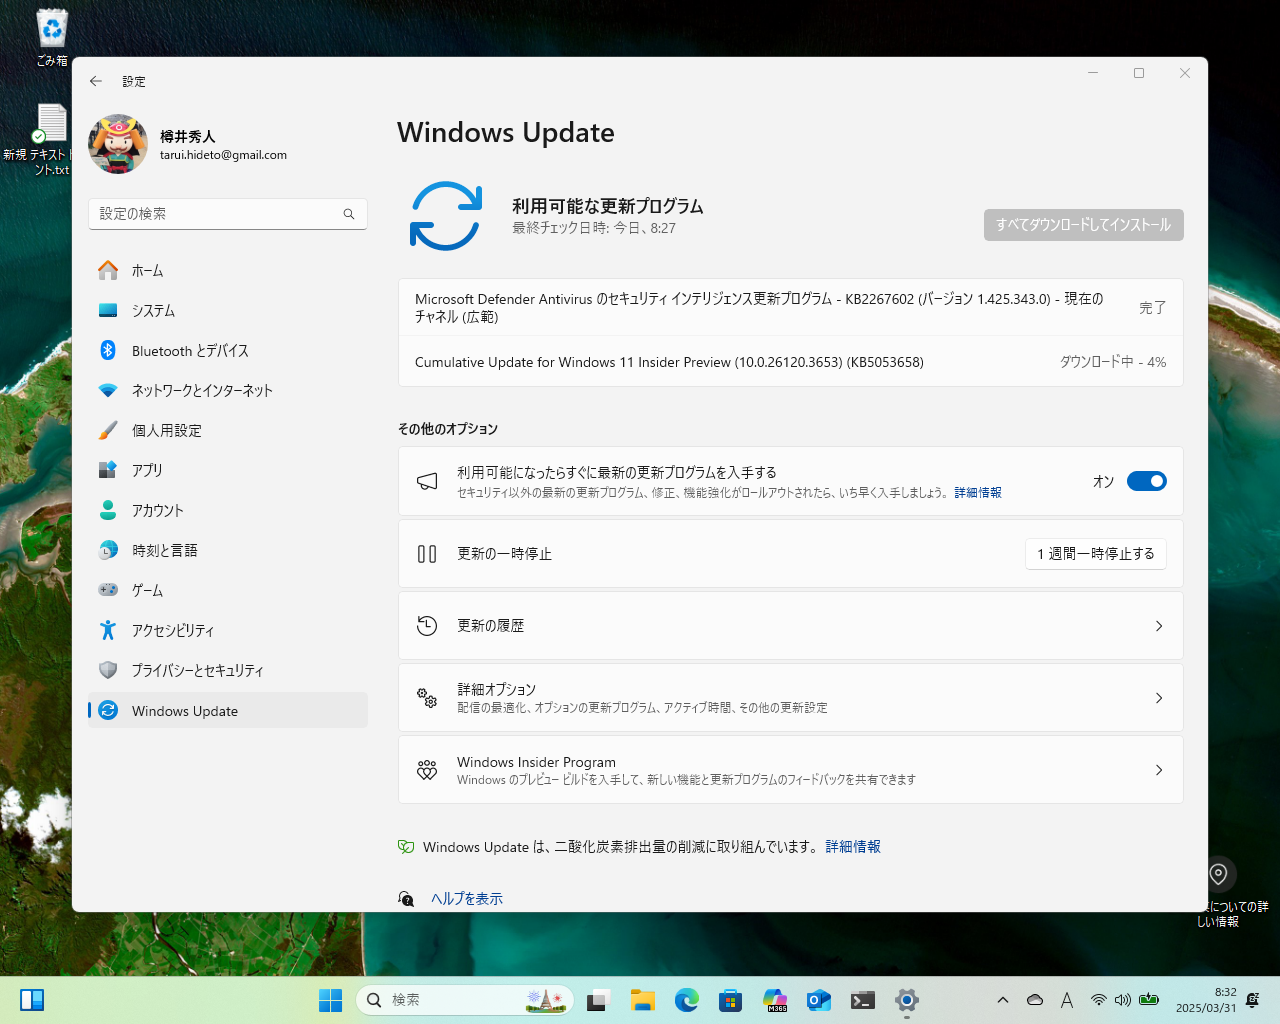Select the アクセシビリティ icon
The image size is (1280, 1024).
click(108, 630)
